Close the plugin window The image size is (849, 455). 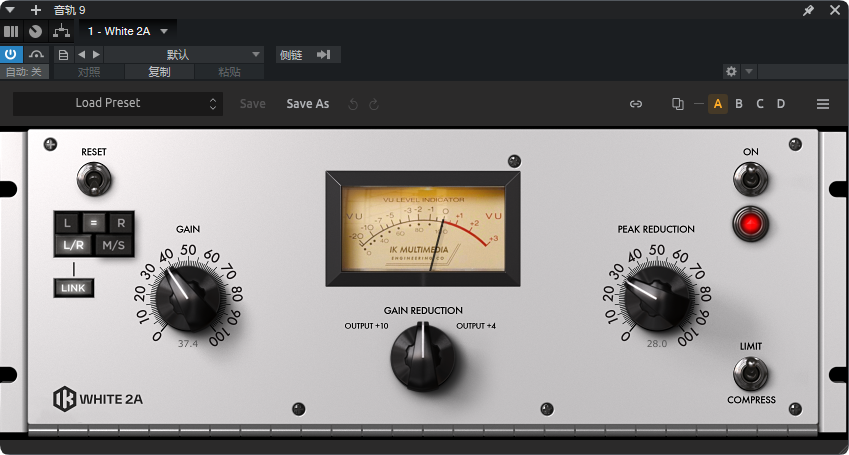click(x=834, y=10)
